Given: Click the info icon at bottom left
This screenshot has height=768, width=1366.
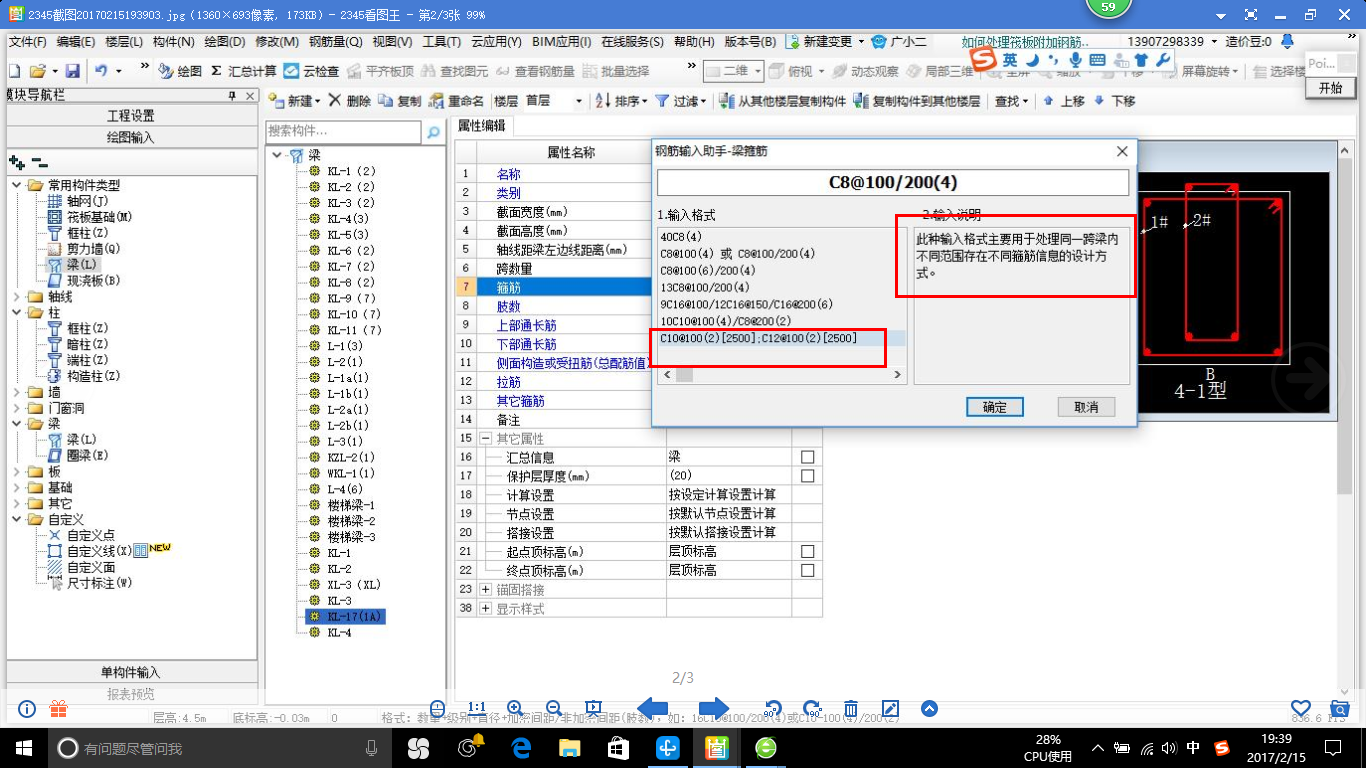Looking at the screenshot, I should point(27,709).
